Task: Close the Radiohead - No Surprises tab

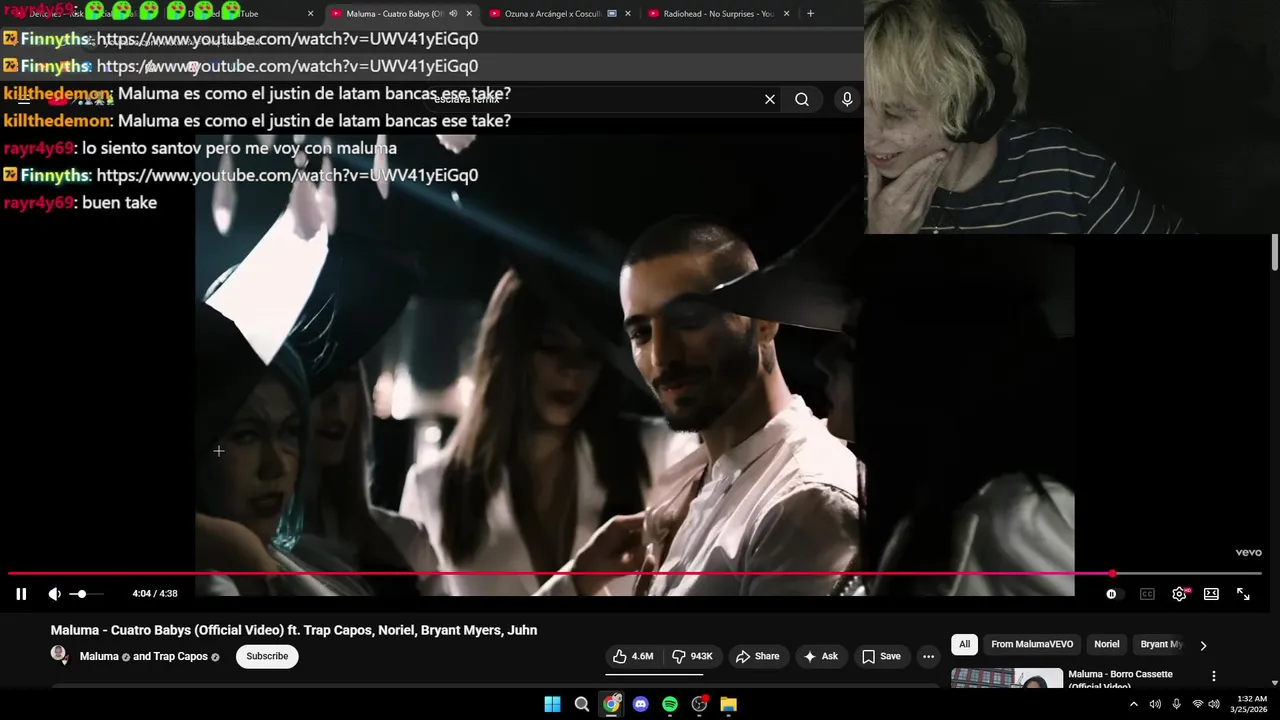Action: click(787, 14)
